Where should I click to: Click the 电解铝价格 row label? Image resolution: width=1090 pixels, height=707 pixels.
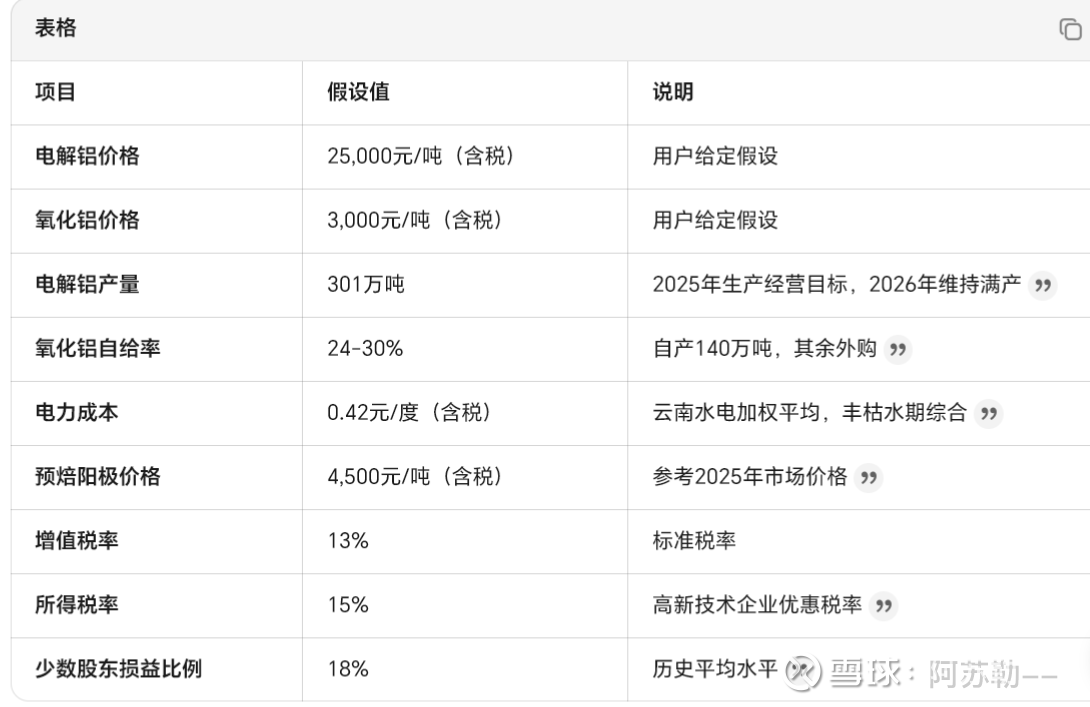pos(87,156)
